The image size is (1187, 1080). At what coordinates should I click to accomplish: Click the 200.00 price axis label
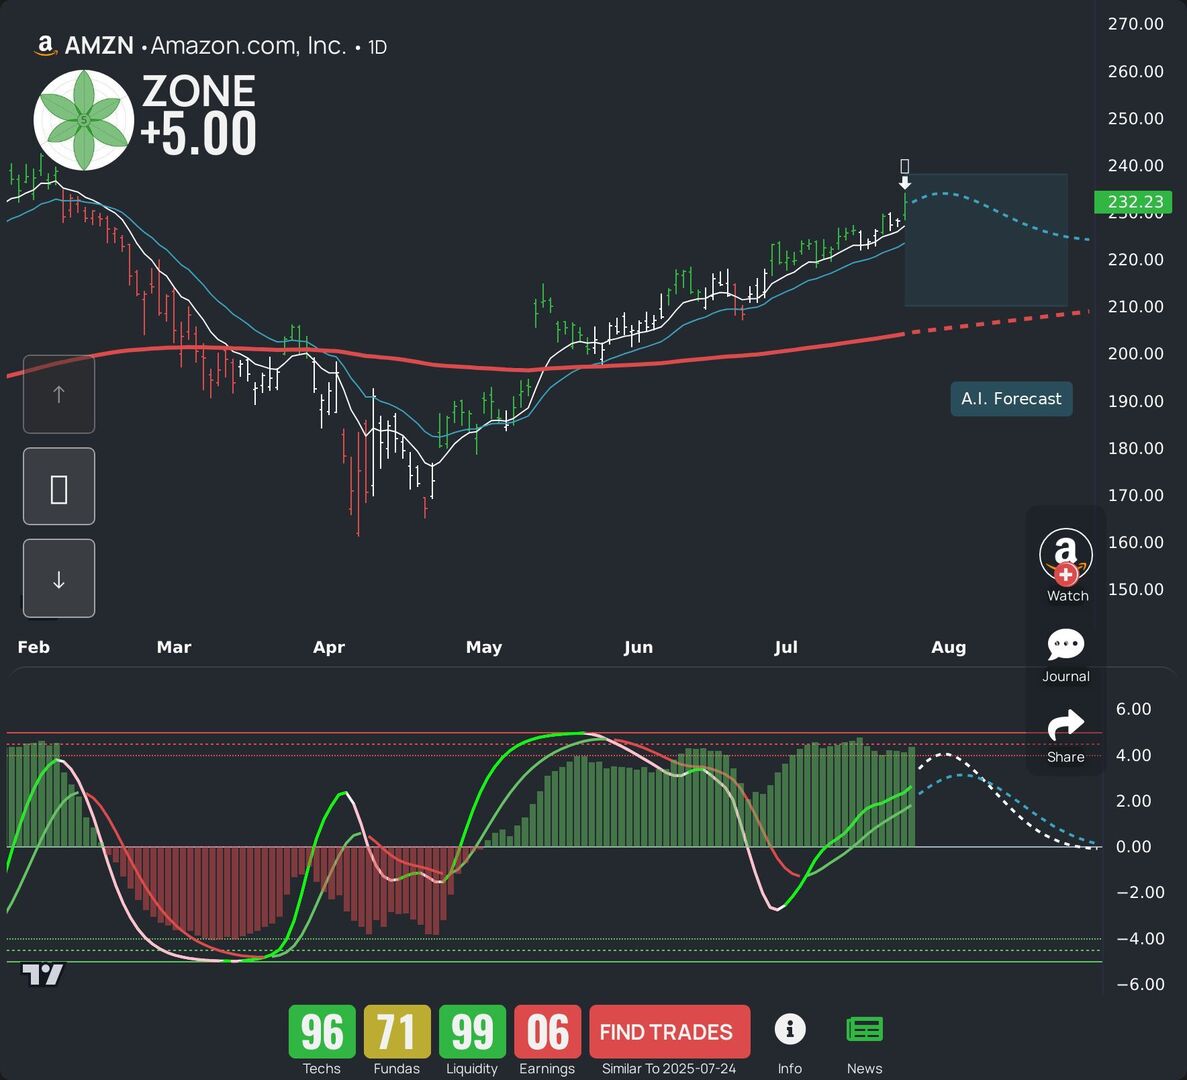1136,353
